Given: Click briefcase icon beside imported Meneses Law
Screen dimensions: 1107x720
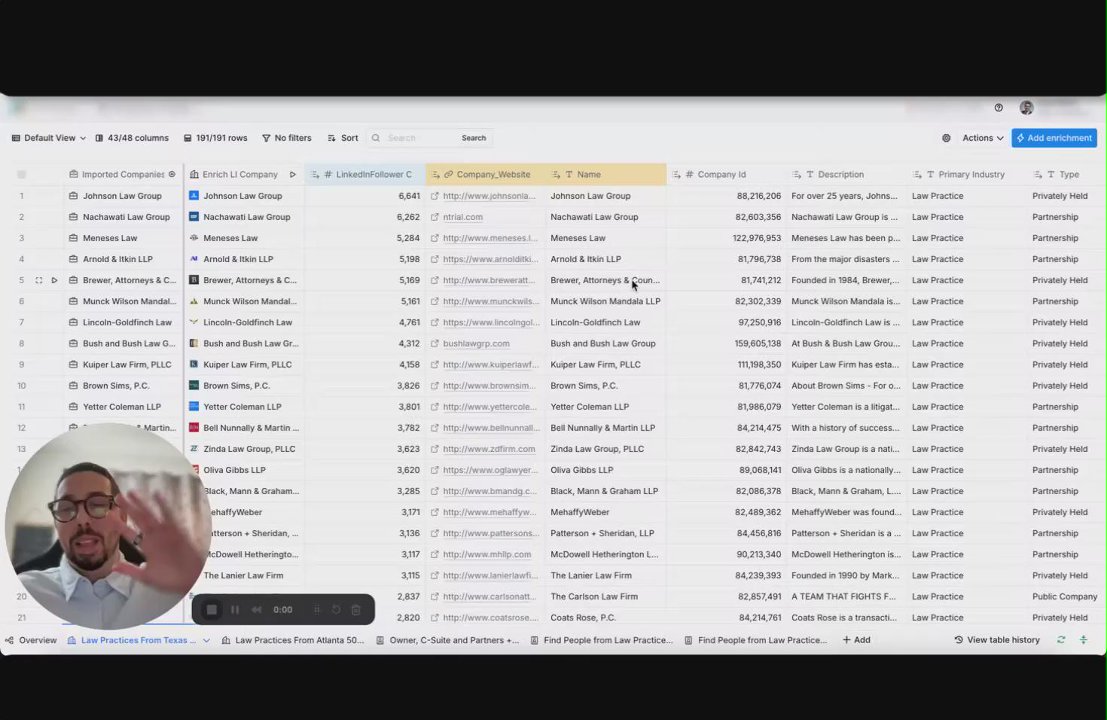Looking at the screenshot, I should click(73, 238).
